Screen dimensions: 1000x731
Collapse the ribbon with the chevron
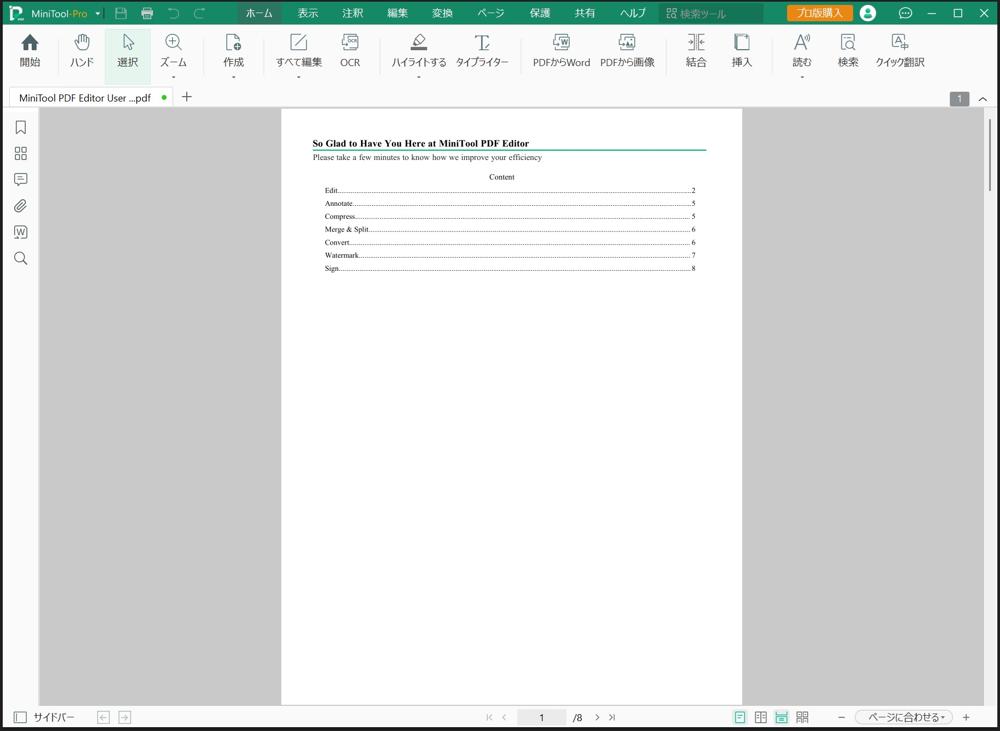point(983,99)
